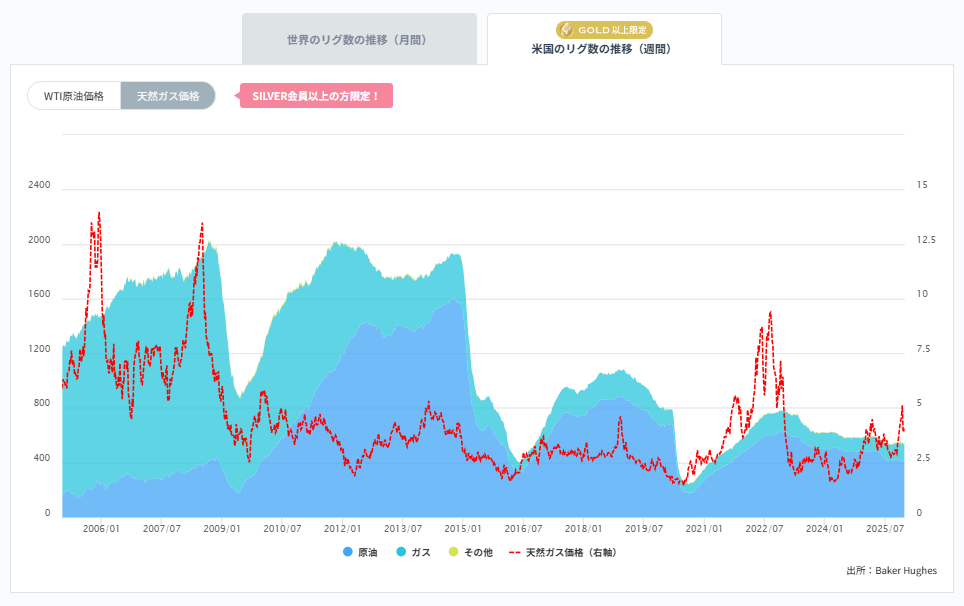Image resolution: width=964 pixels, height=606 pixels.
Task: Toggle the 原油 series via its legend label
Action: point(366,551)
